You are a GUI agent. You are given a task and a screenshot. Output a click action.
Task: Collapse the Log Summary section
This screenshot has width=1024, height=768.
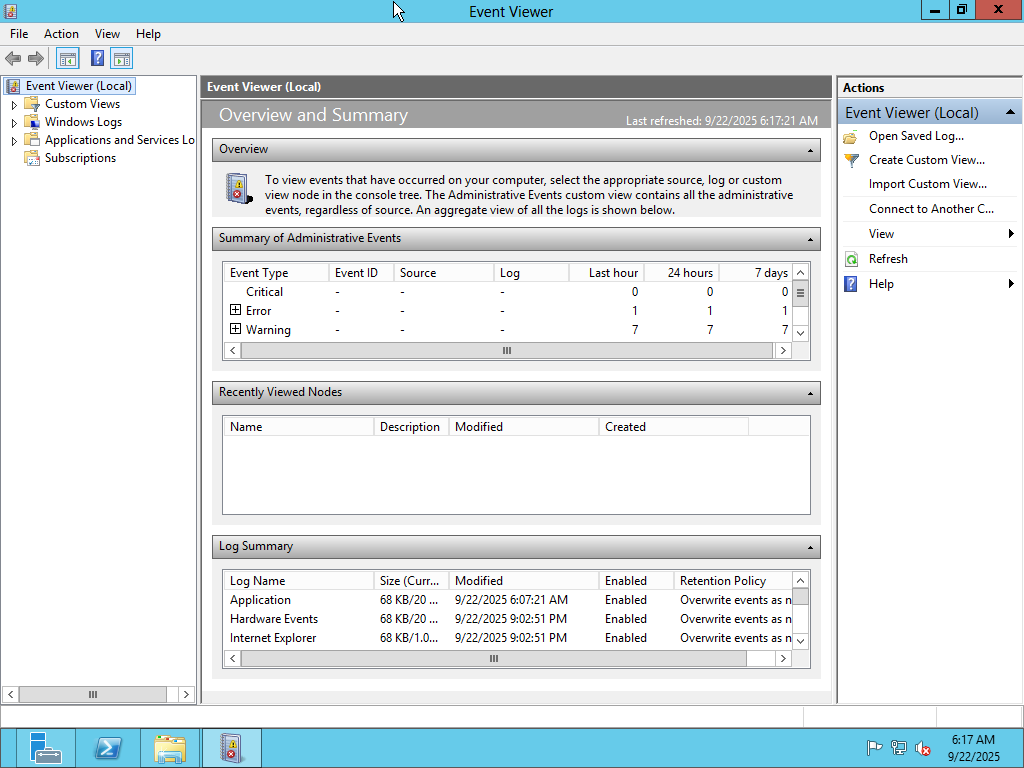(x=810, y=547)
